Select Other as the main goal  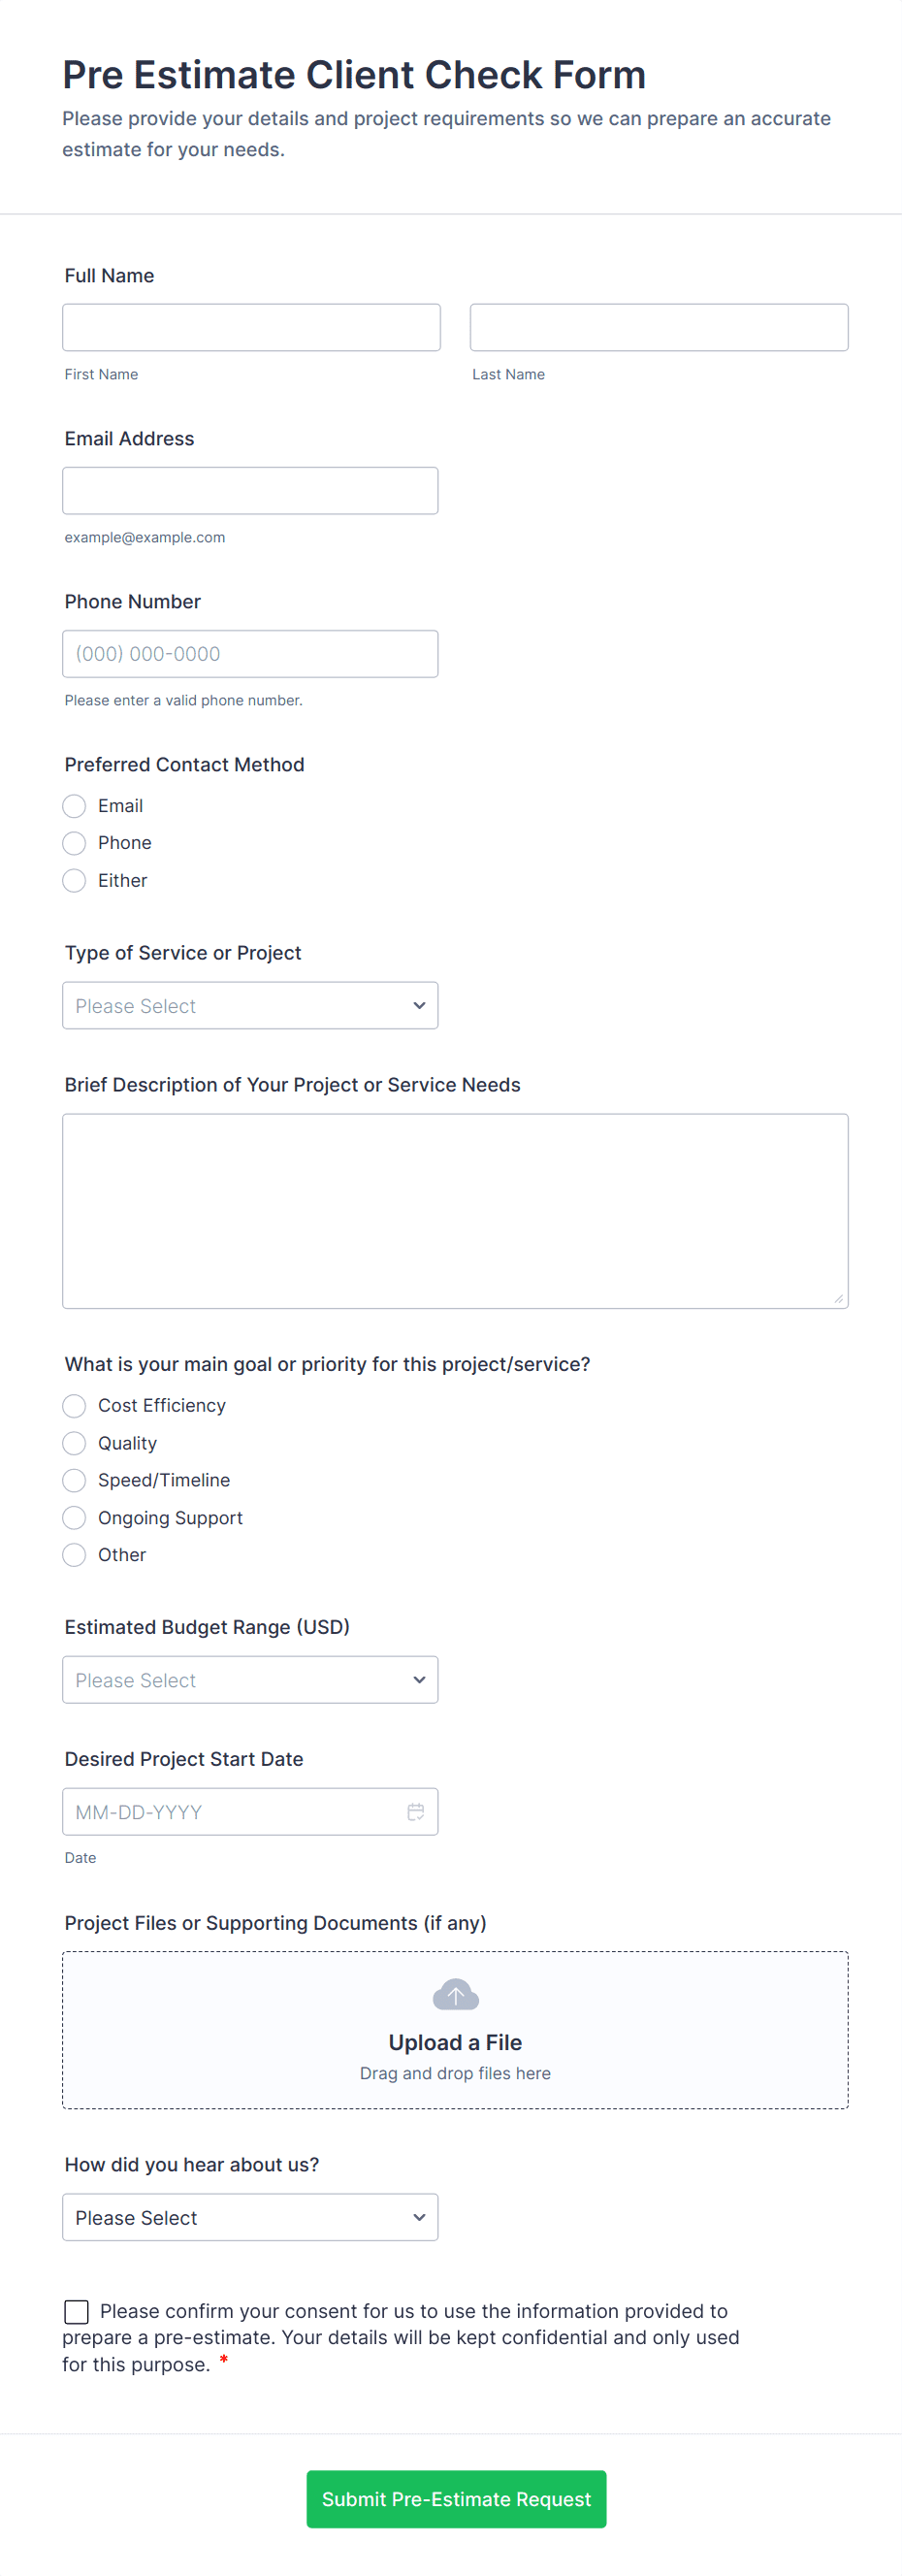[74, 1555]
